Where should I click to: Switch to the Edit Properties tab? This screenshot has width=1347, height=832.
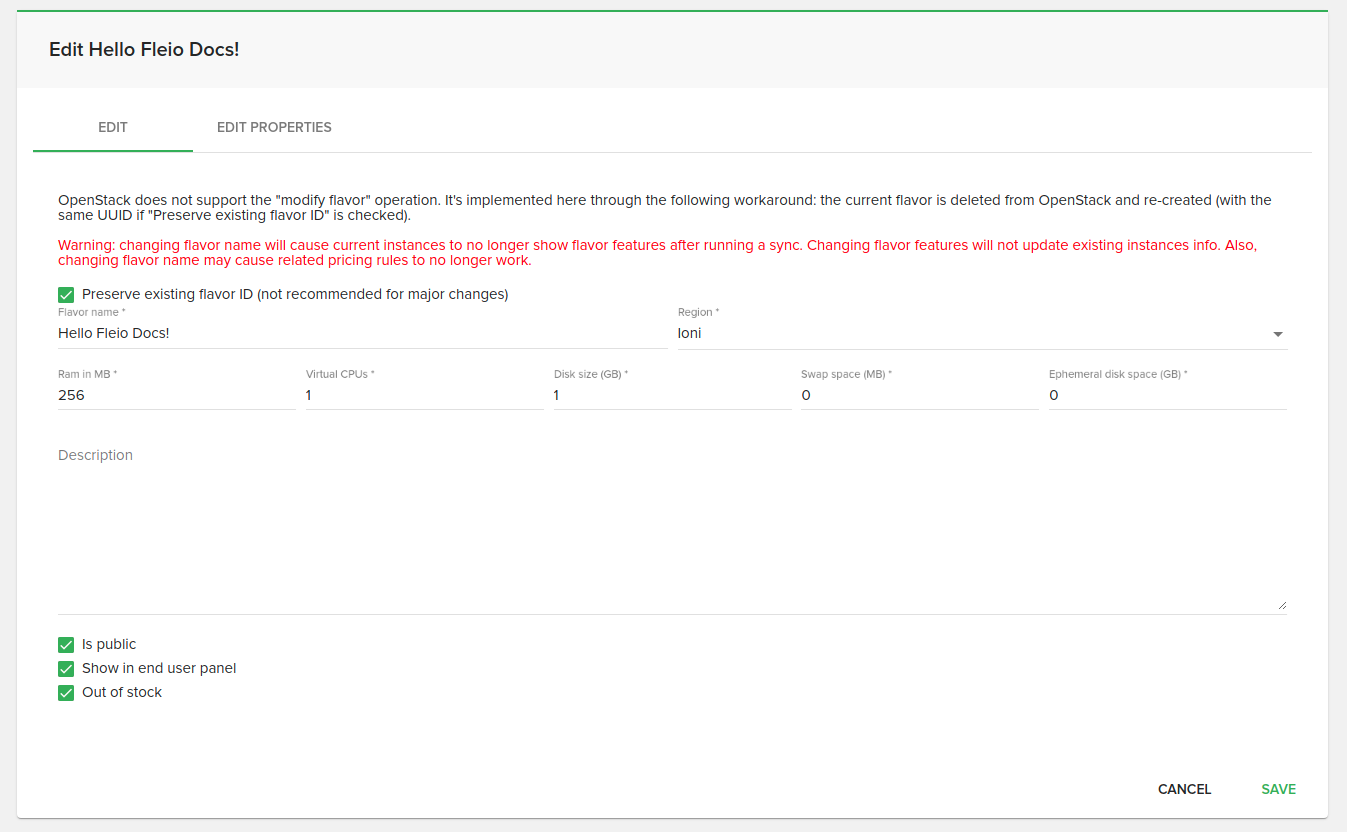point(274,128)
